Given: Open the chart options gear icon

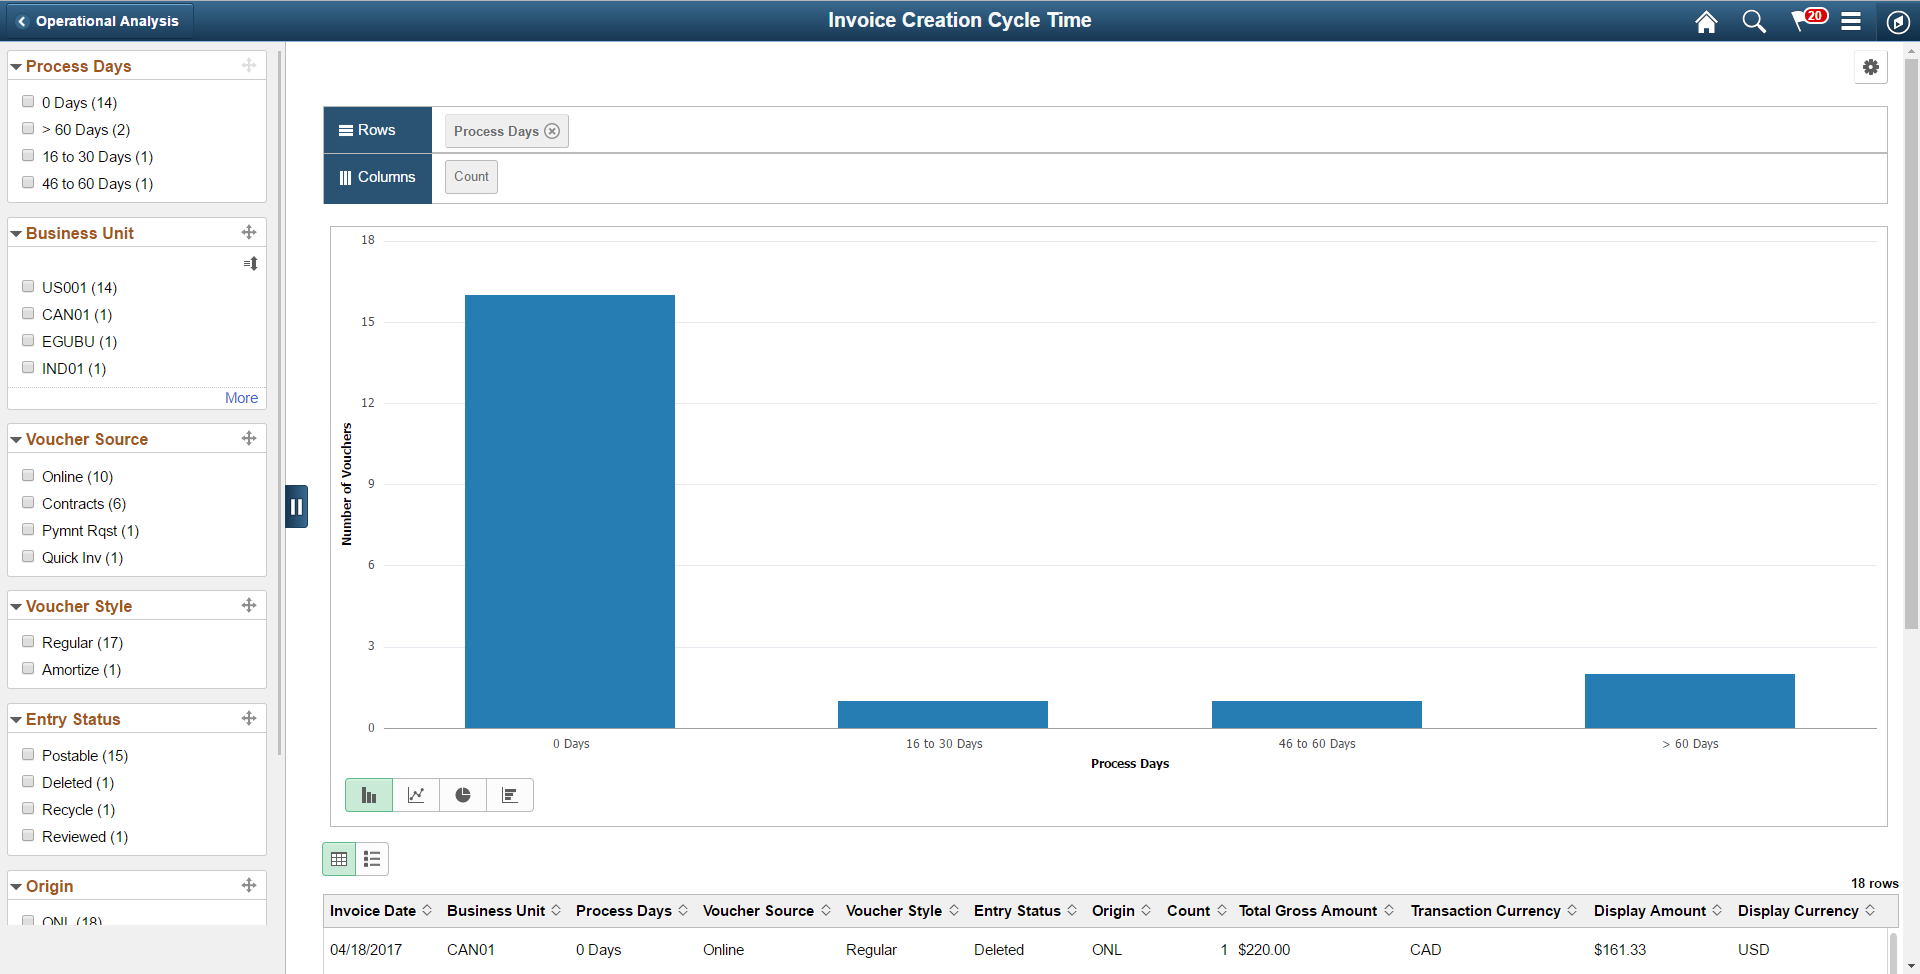Looking at the screenshot, I should 1871,67.
